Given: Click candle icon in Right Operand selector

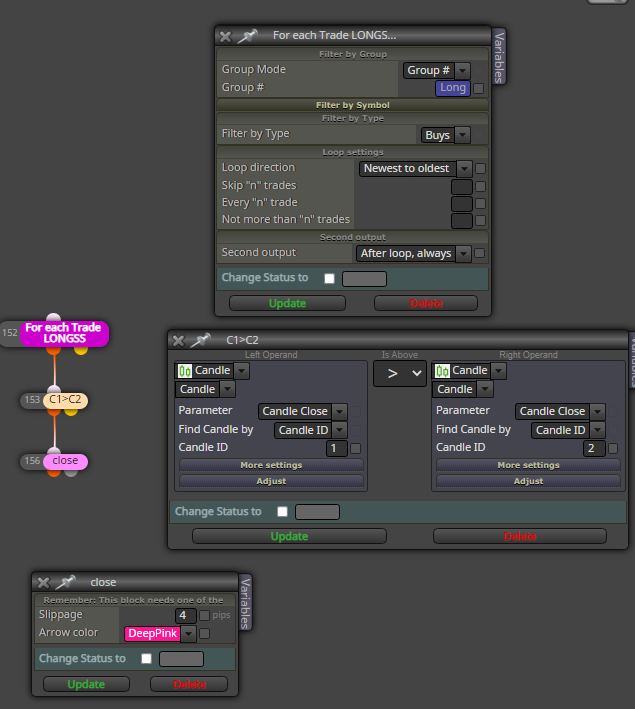Looking at the screenshot, I should 442,371.
